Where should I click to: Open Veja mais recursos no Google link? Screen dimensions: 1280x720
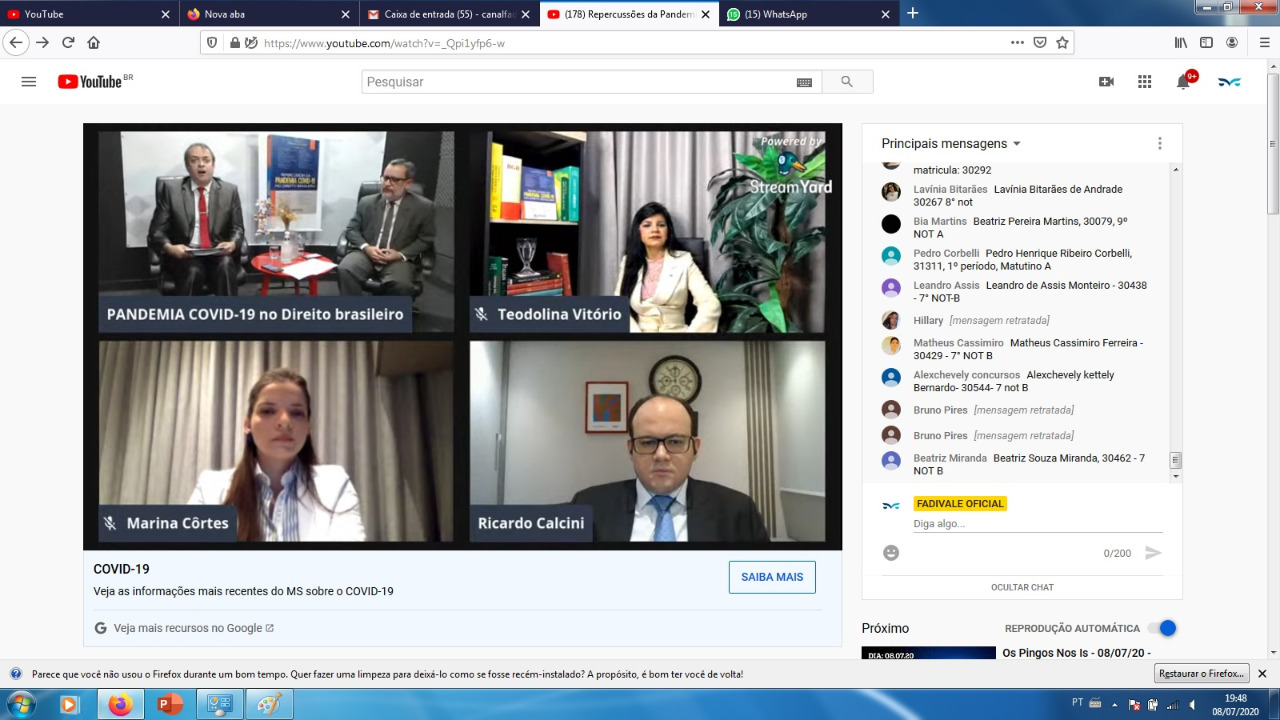[188, 628]
